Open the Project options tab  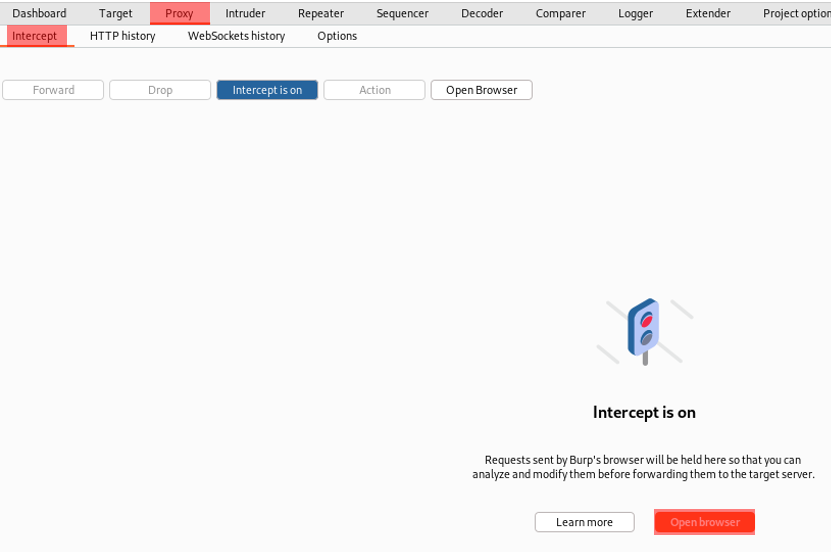tap(797, 13)
